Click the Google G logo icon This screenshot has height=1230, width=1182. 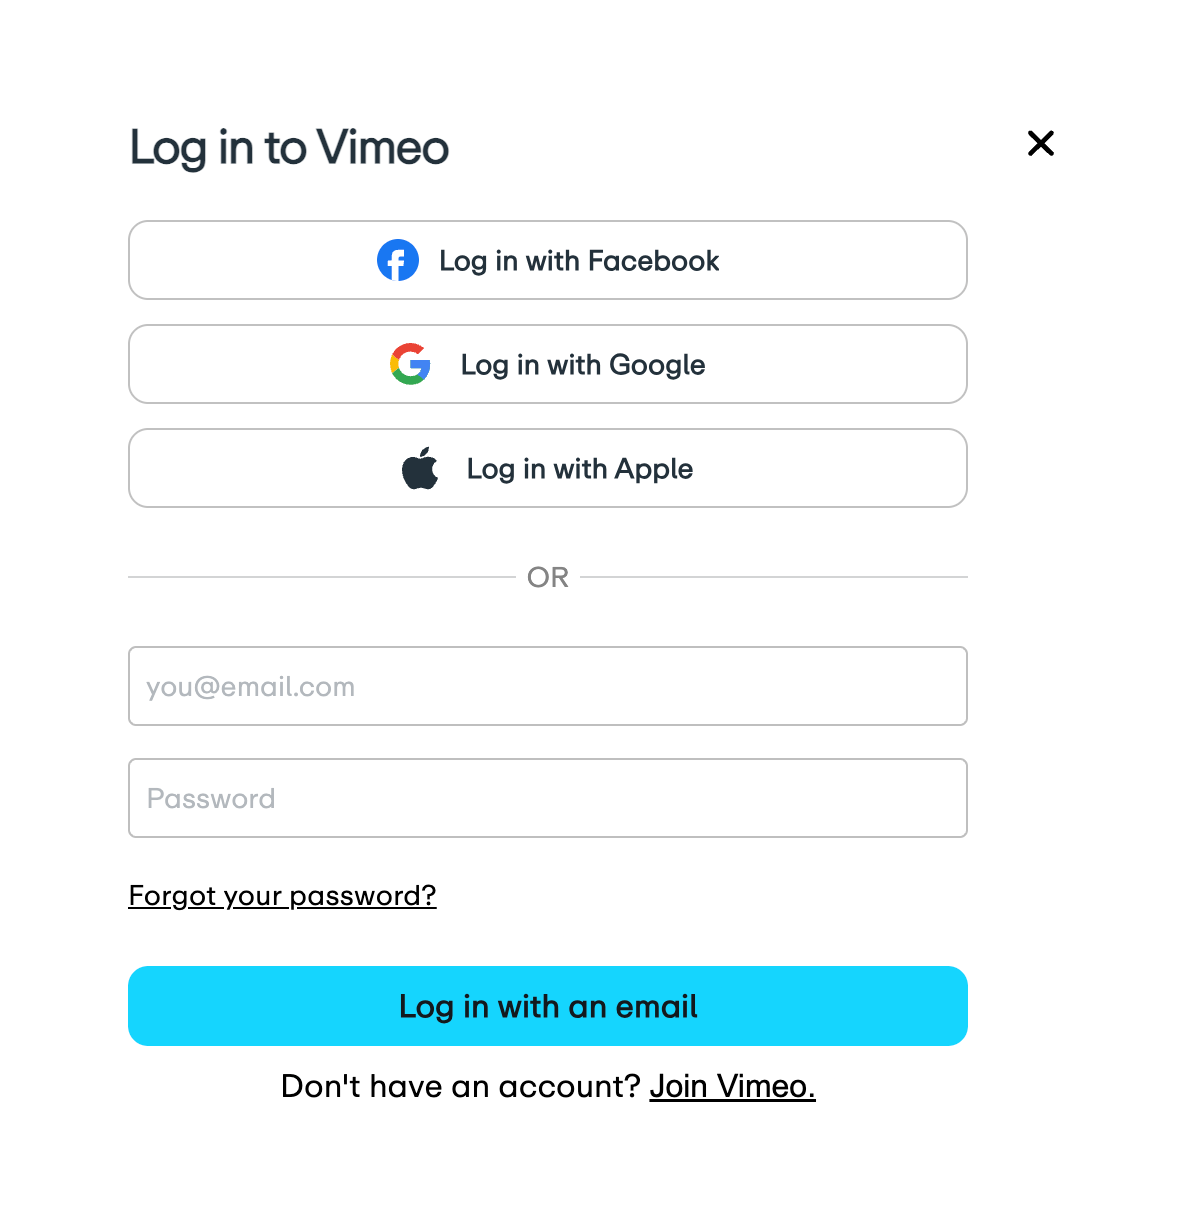410,364
